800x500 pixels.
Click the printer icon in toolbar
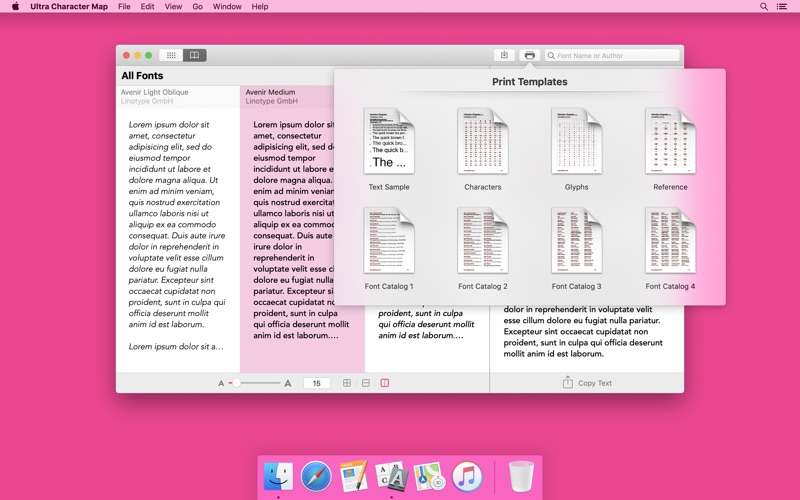coord(530,55)
